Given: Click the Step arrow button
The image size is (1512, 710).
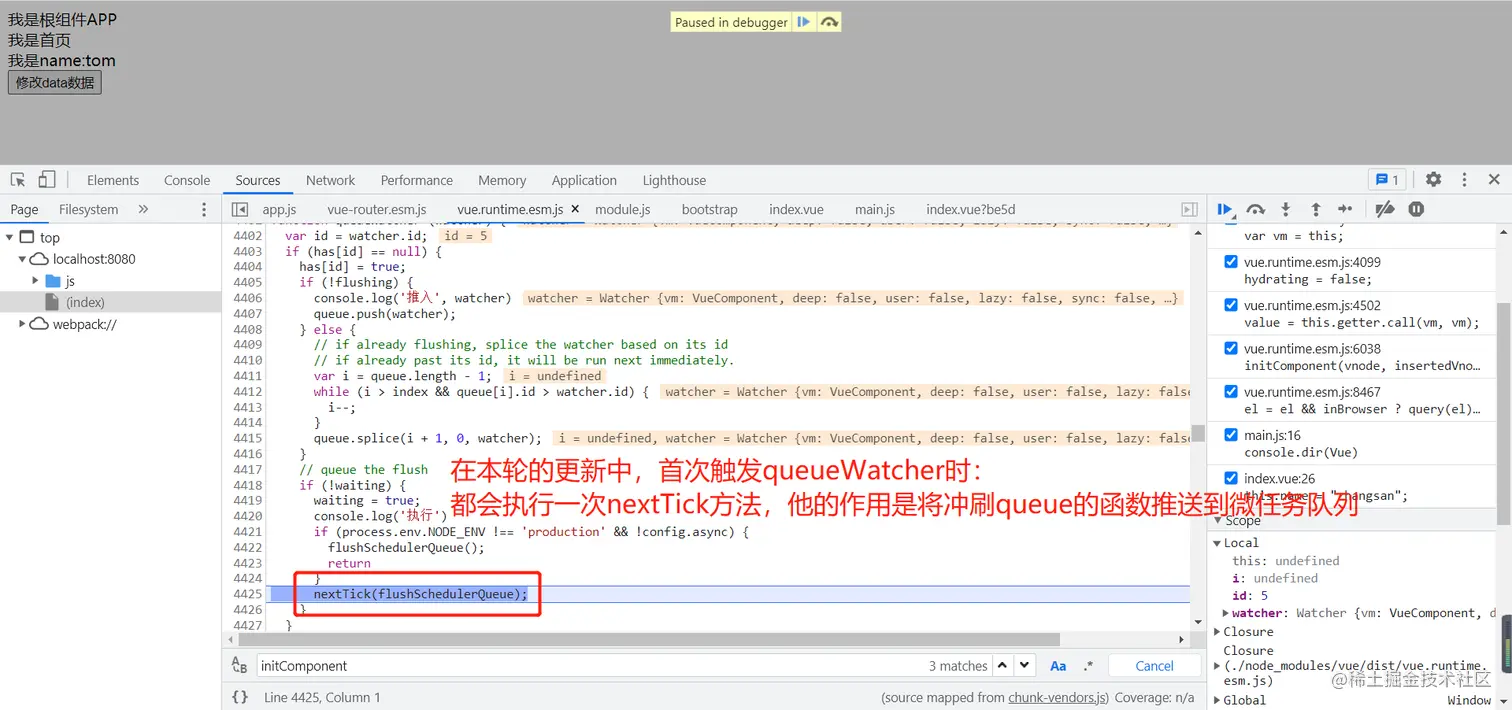Looking at the screenshot, I should (1345, 209).
